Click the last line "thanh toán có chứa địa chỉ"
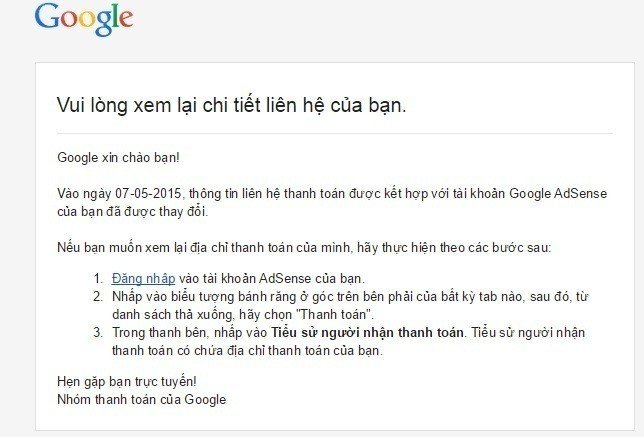 pyautogui.click(x=247, y=351)
